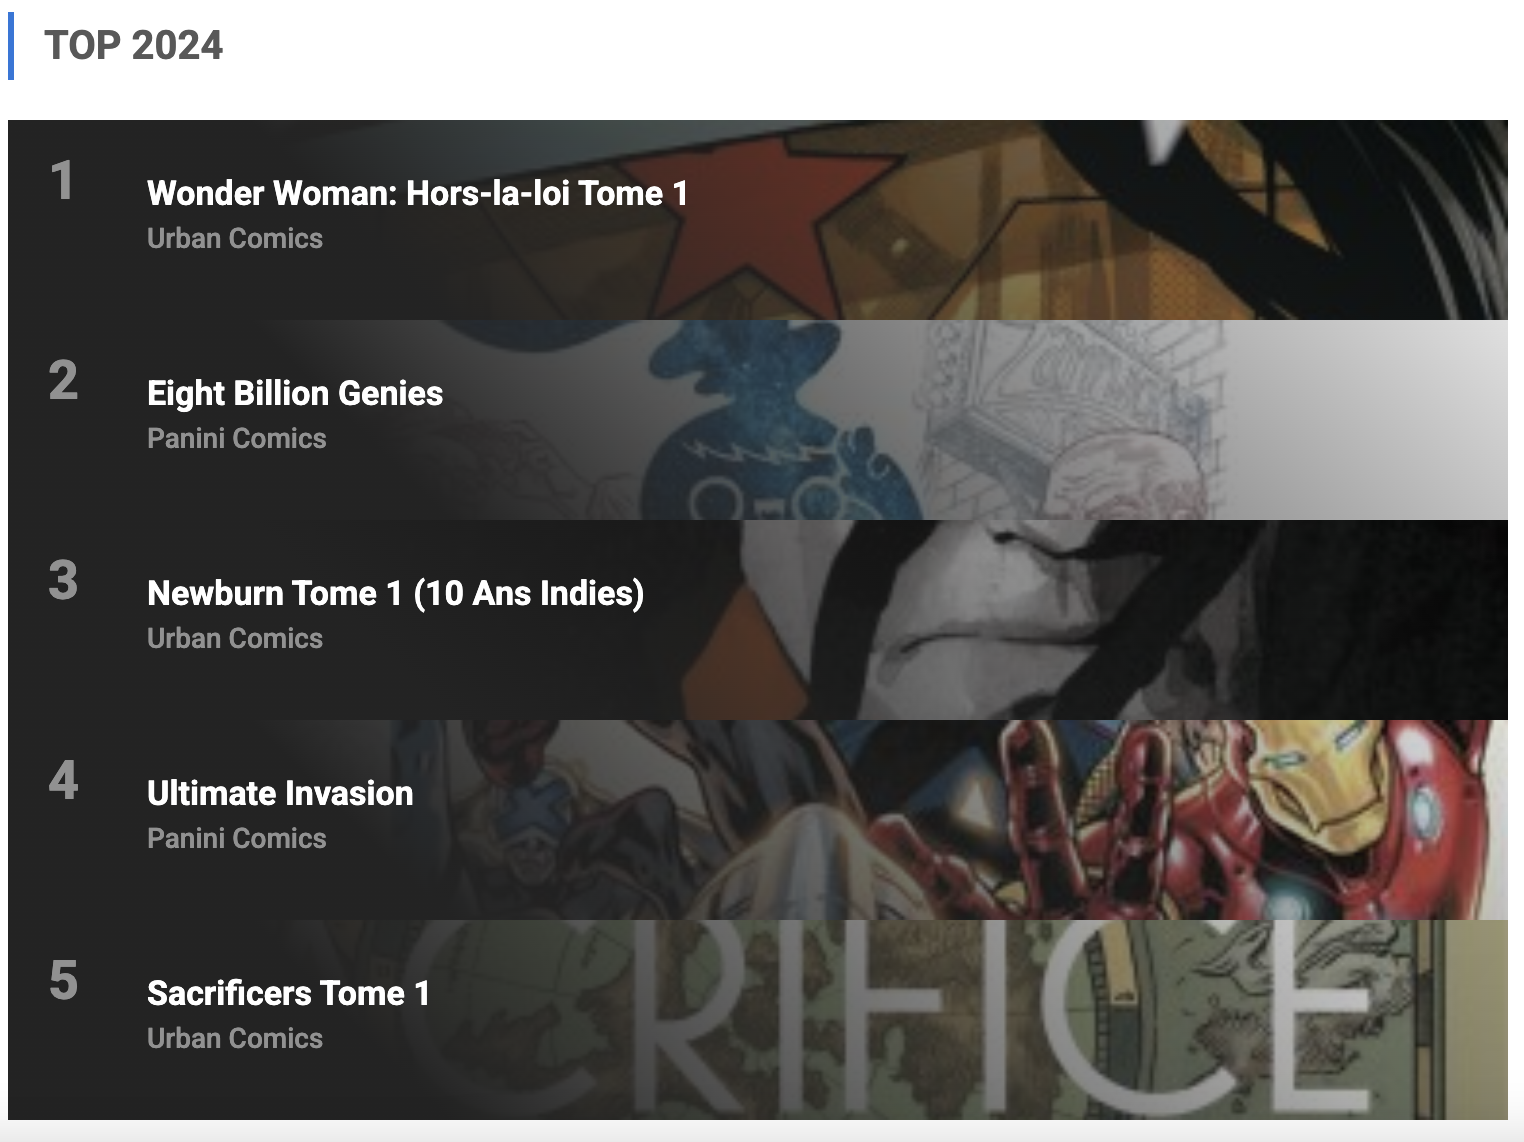
Task: Open Eight Billion Genies title
Action: [x=295, y=393]
